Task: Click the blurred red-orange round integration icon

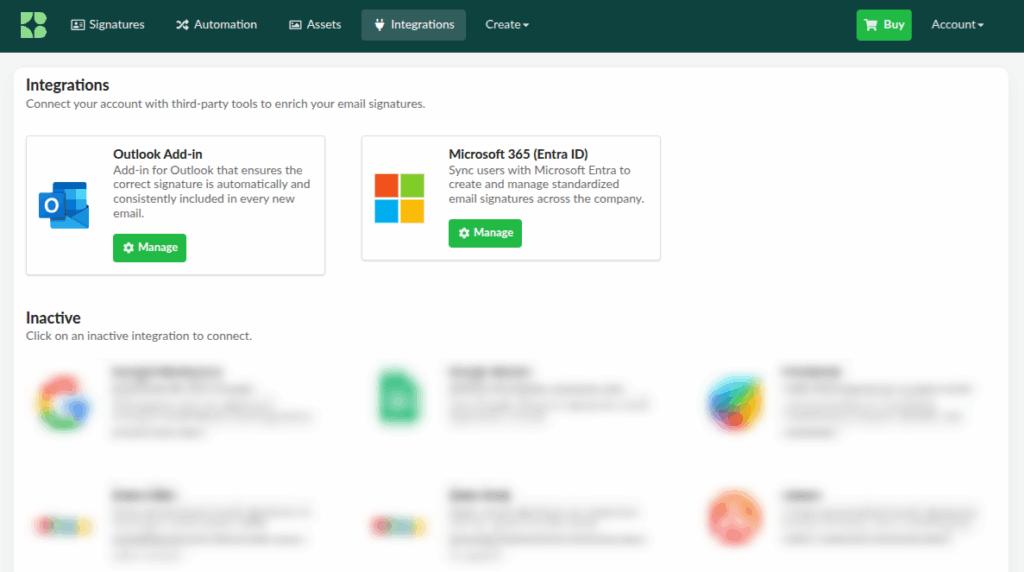Action: pyautogui.click(x=735, y=517)
